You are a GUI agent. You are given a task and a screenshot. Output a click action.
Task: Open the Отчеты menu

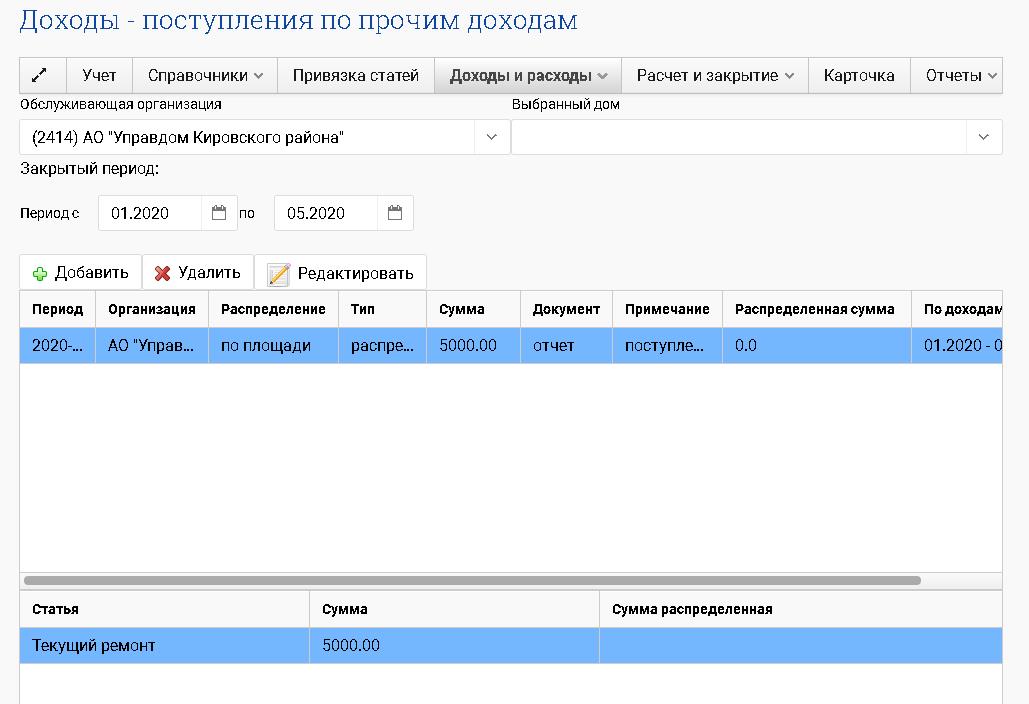point(961,76)
